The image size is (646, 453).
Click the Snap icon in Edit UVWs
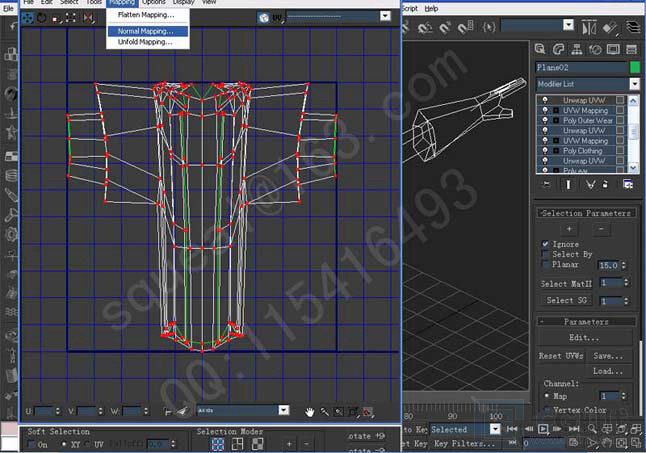click(368, 411)
